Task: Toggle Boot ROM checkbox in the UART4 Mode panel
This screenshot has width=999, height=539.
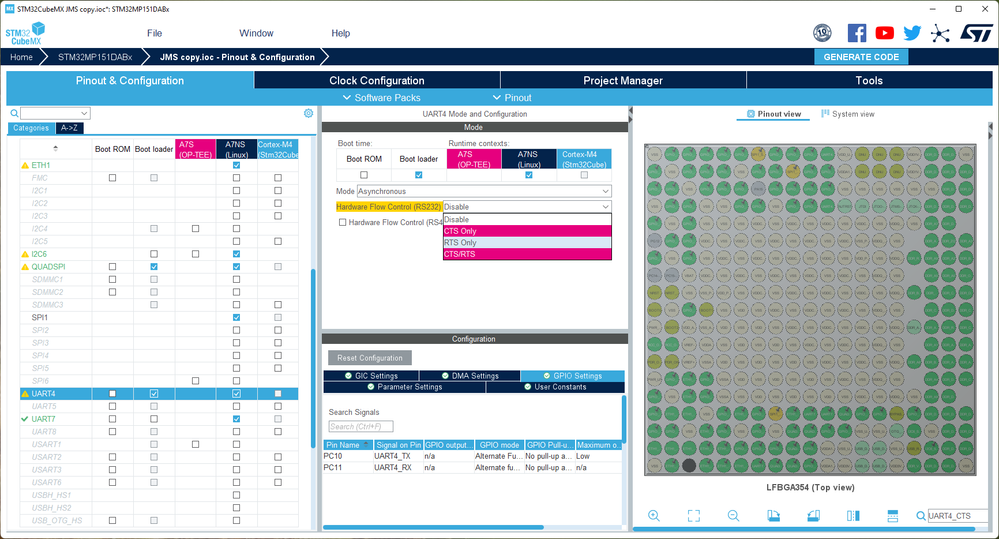Action: [364, 175]
